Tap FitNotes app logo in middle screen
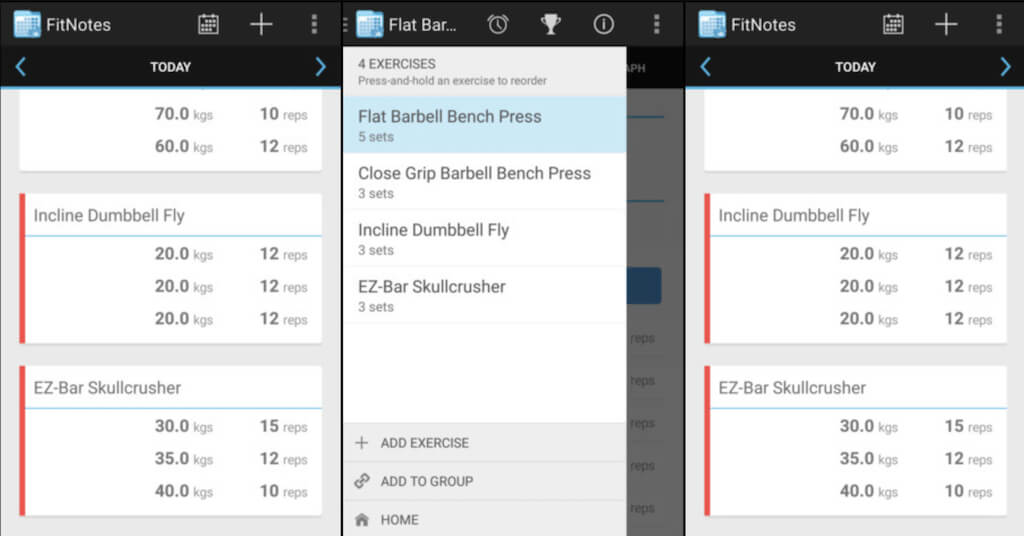This screenshot has height=536, width=1024. pyautogui.click(x=370, y=24)
